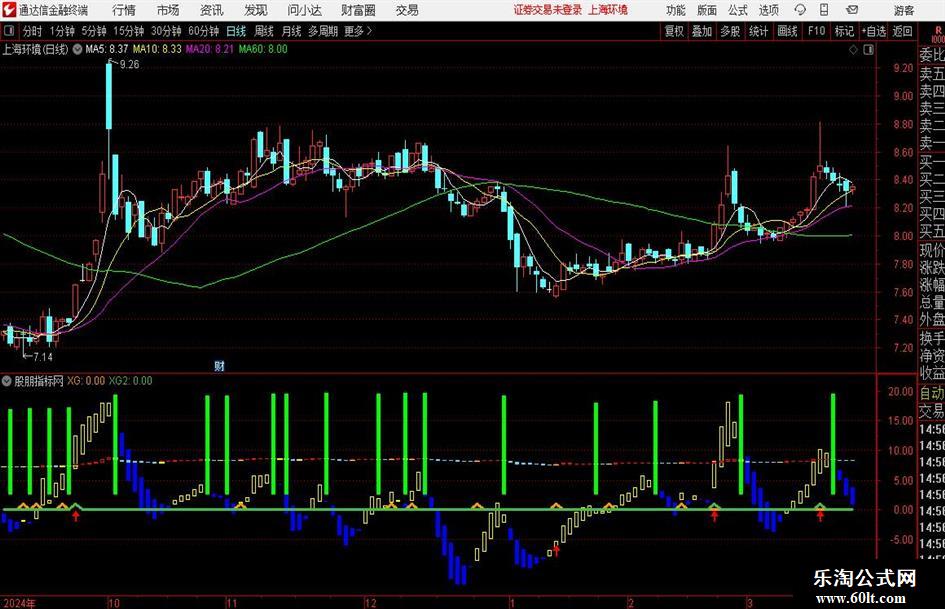Click the 统计 statistics button
945x609 pixels.
click(x=758, y=31)
